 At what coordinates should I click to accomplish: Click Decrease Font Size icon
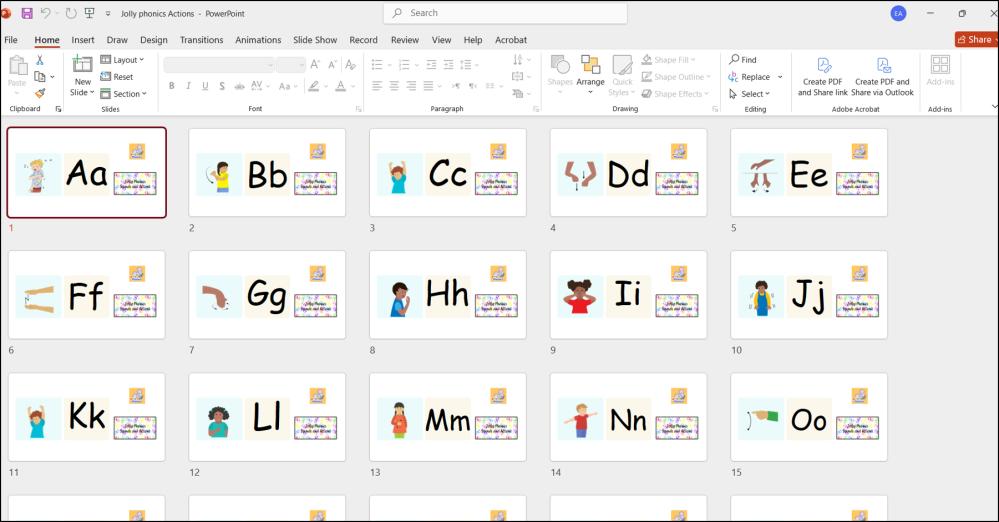click(x=332, y=64)
